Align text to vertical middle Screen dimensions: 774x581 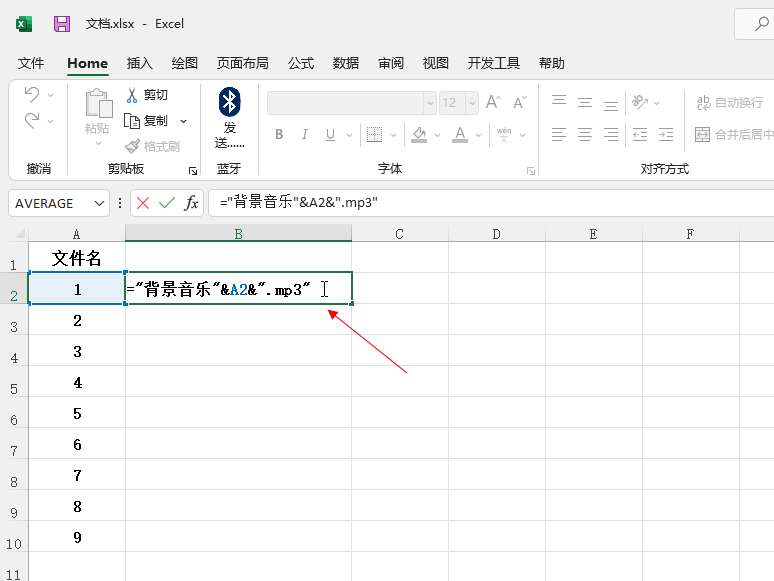pos(585,102)
